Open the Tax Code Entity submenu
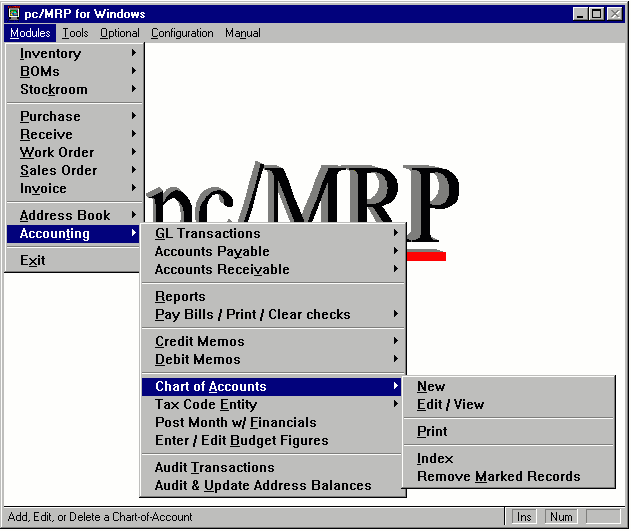 click(272, 405)
